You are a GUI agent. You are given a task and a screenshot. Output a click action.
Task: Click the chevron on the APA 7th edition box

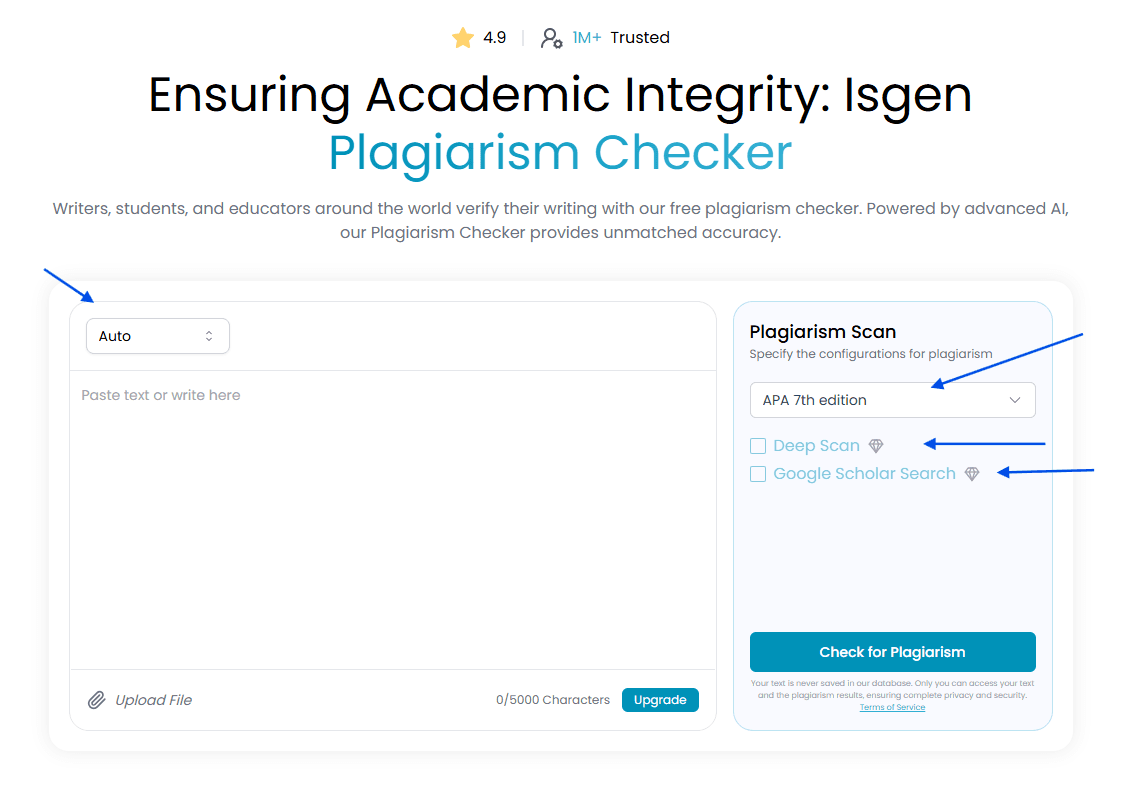point(1014,400)
